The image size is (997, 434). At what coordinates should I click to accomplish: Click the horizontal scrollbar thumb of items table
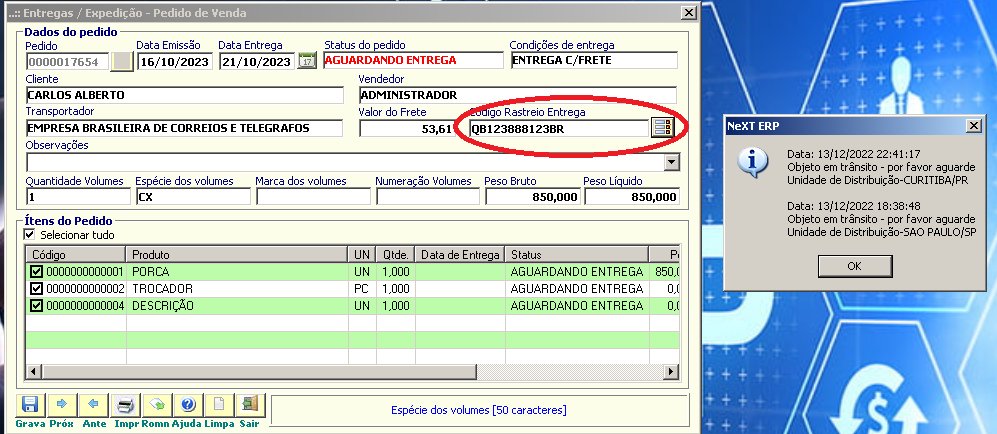pyautogui.click(x=259, y=372)
